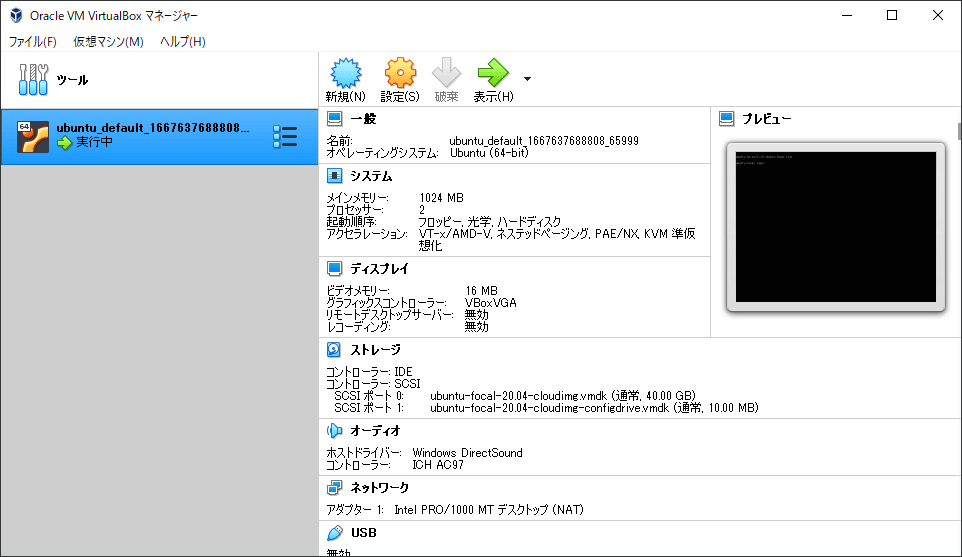Open the USB section heading link
Image resolution: width=962 pixels, height=557 pixels.
(x=364, y=532)
